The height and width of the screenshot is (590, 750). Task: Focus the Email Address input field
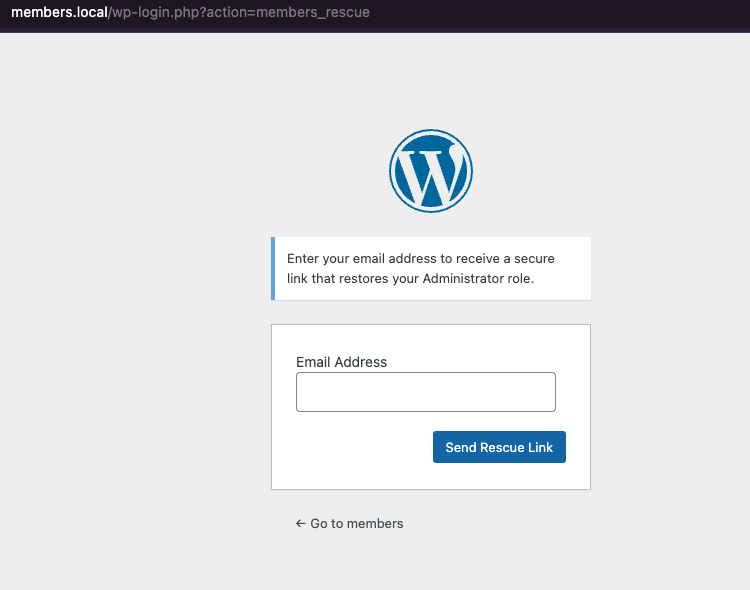tap(426, 392)
